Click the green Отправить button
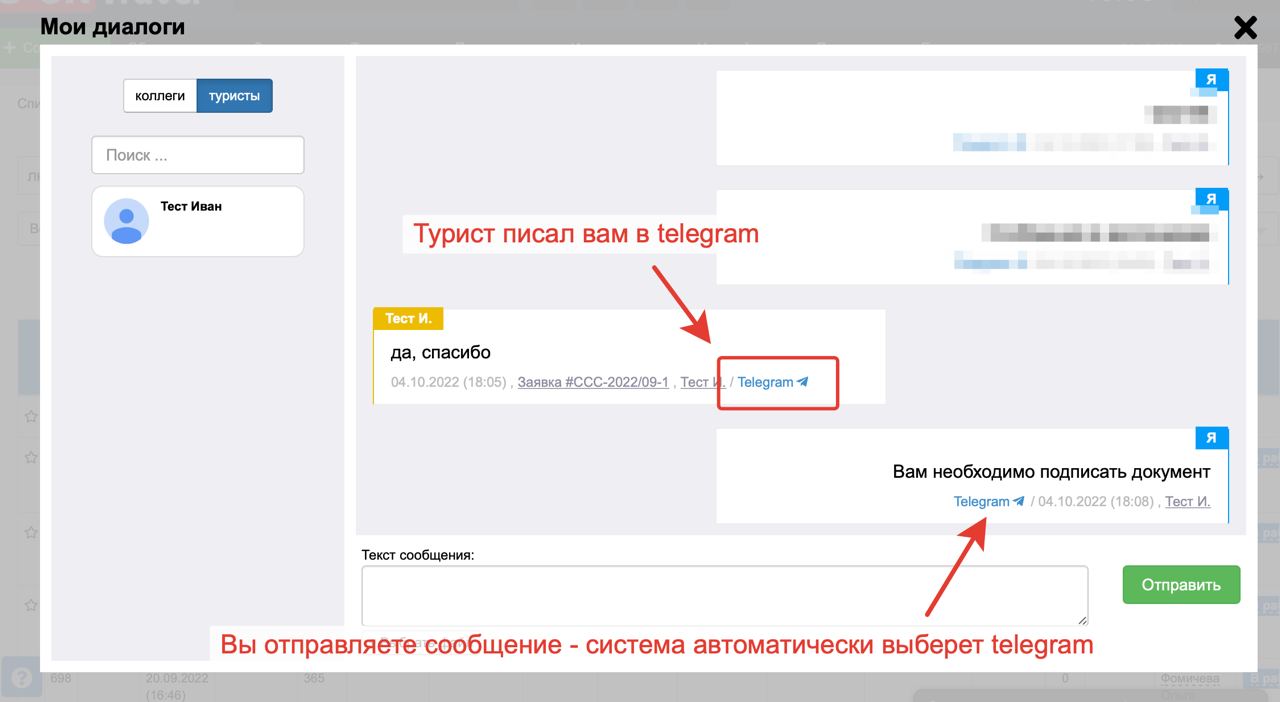Screen dimensions: 1280x702 pyautogui.click(x=1181, y=585)
